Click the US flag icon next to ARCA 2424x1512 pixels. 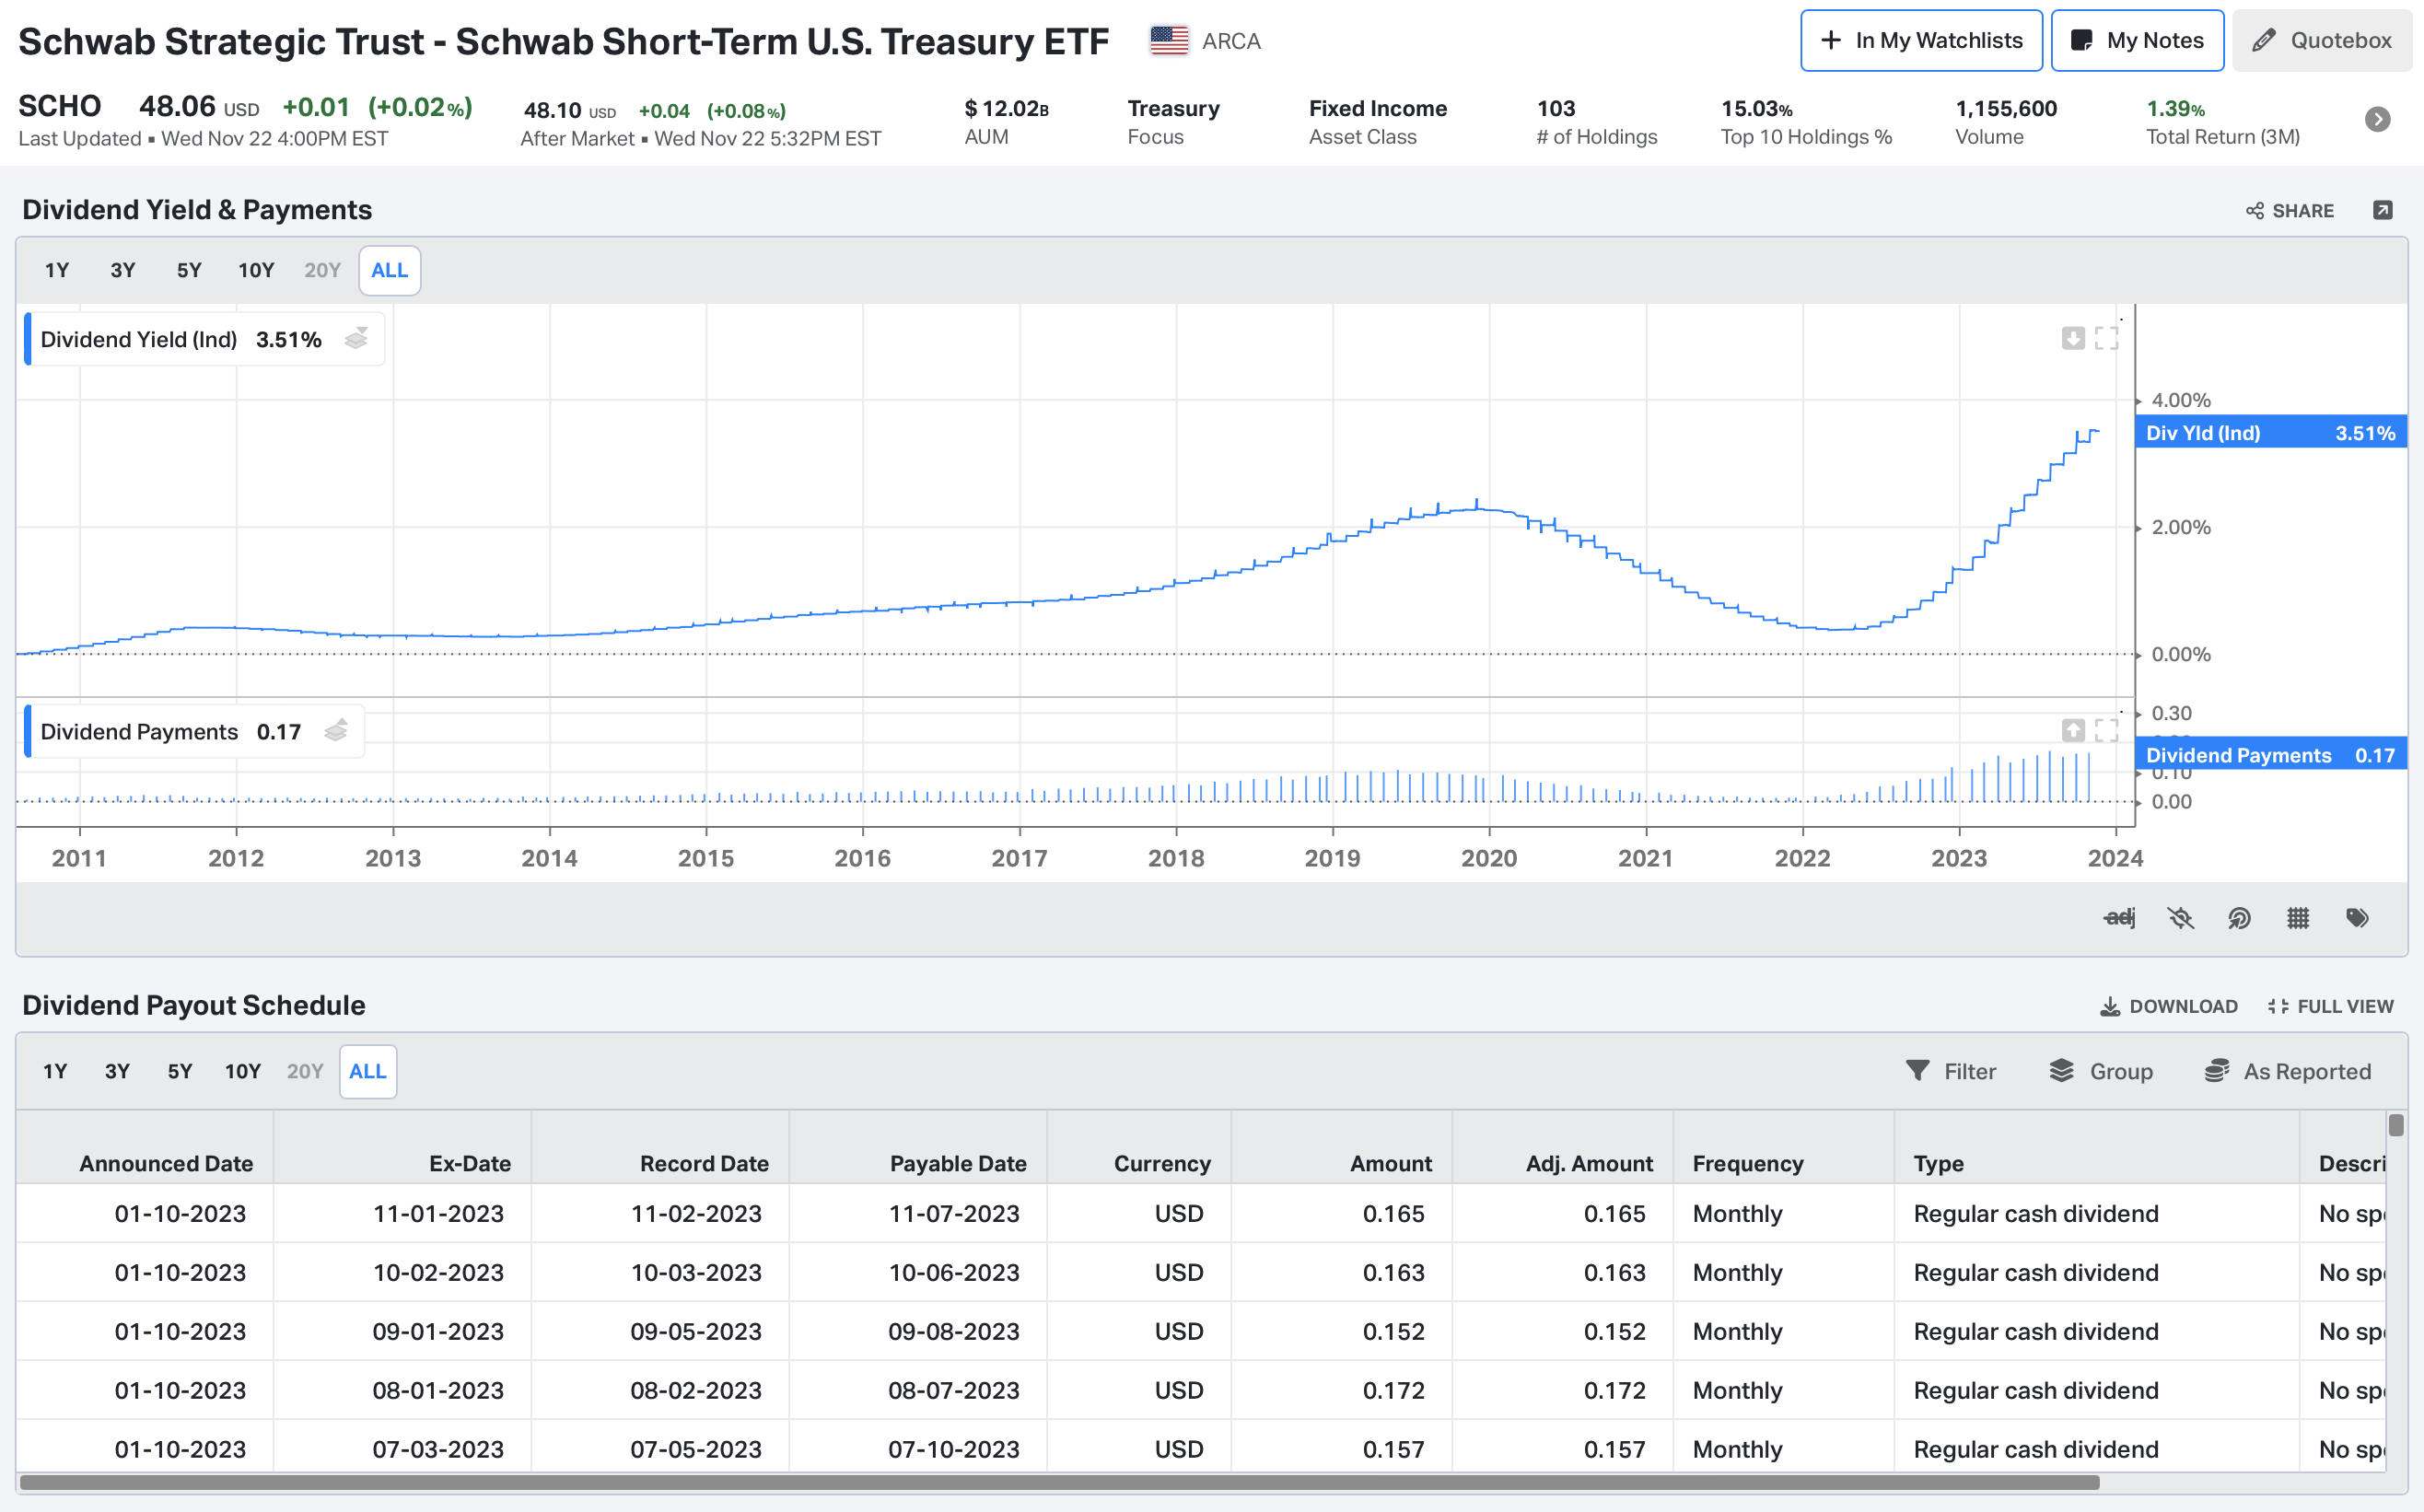(1168, 41)
